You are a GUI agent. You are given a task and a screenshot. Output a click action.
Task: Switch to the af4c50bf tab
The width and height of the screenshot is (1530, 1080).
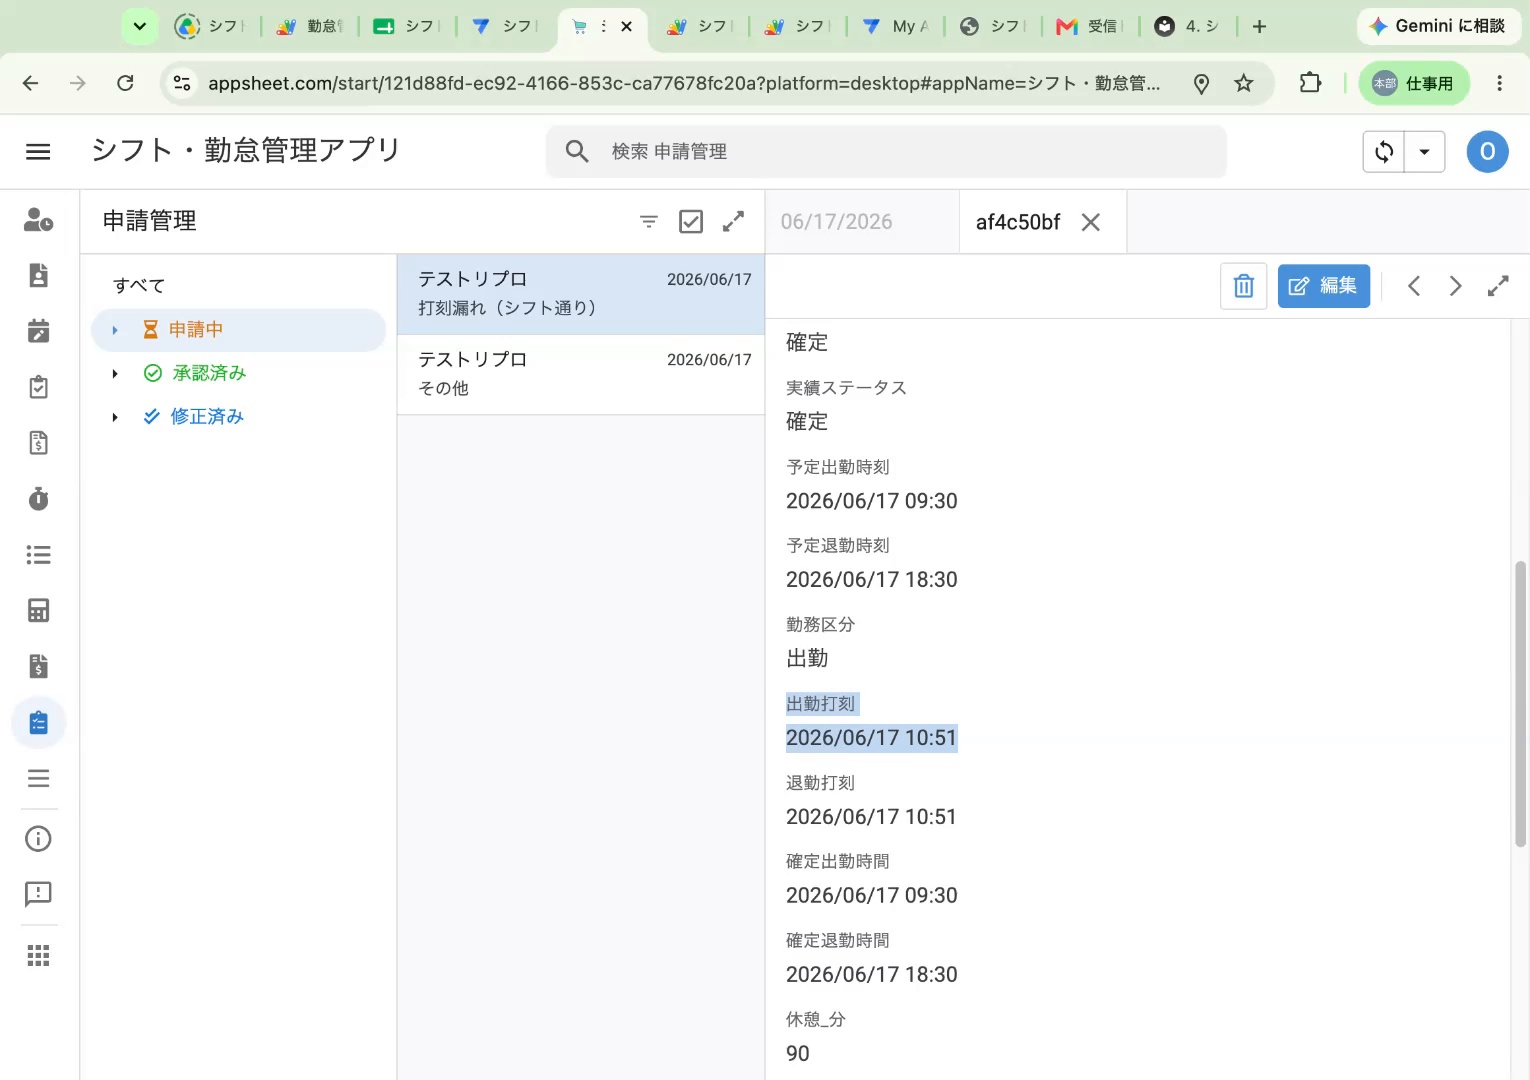1018,222
